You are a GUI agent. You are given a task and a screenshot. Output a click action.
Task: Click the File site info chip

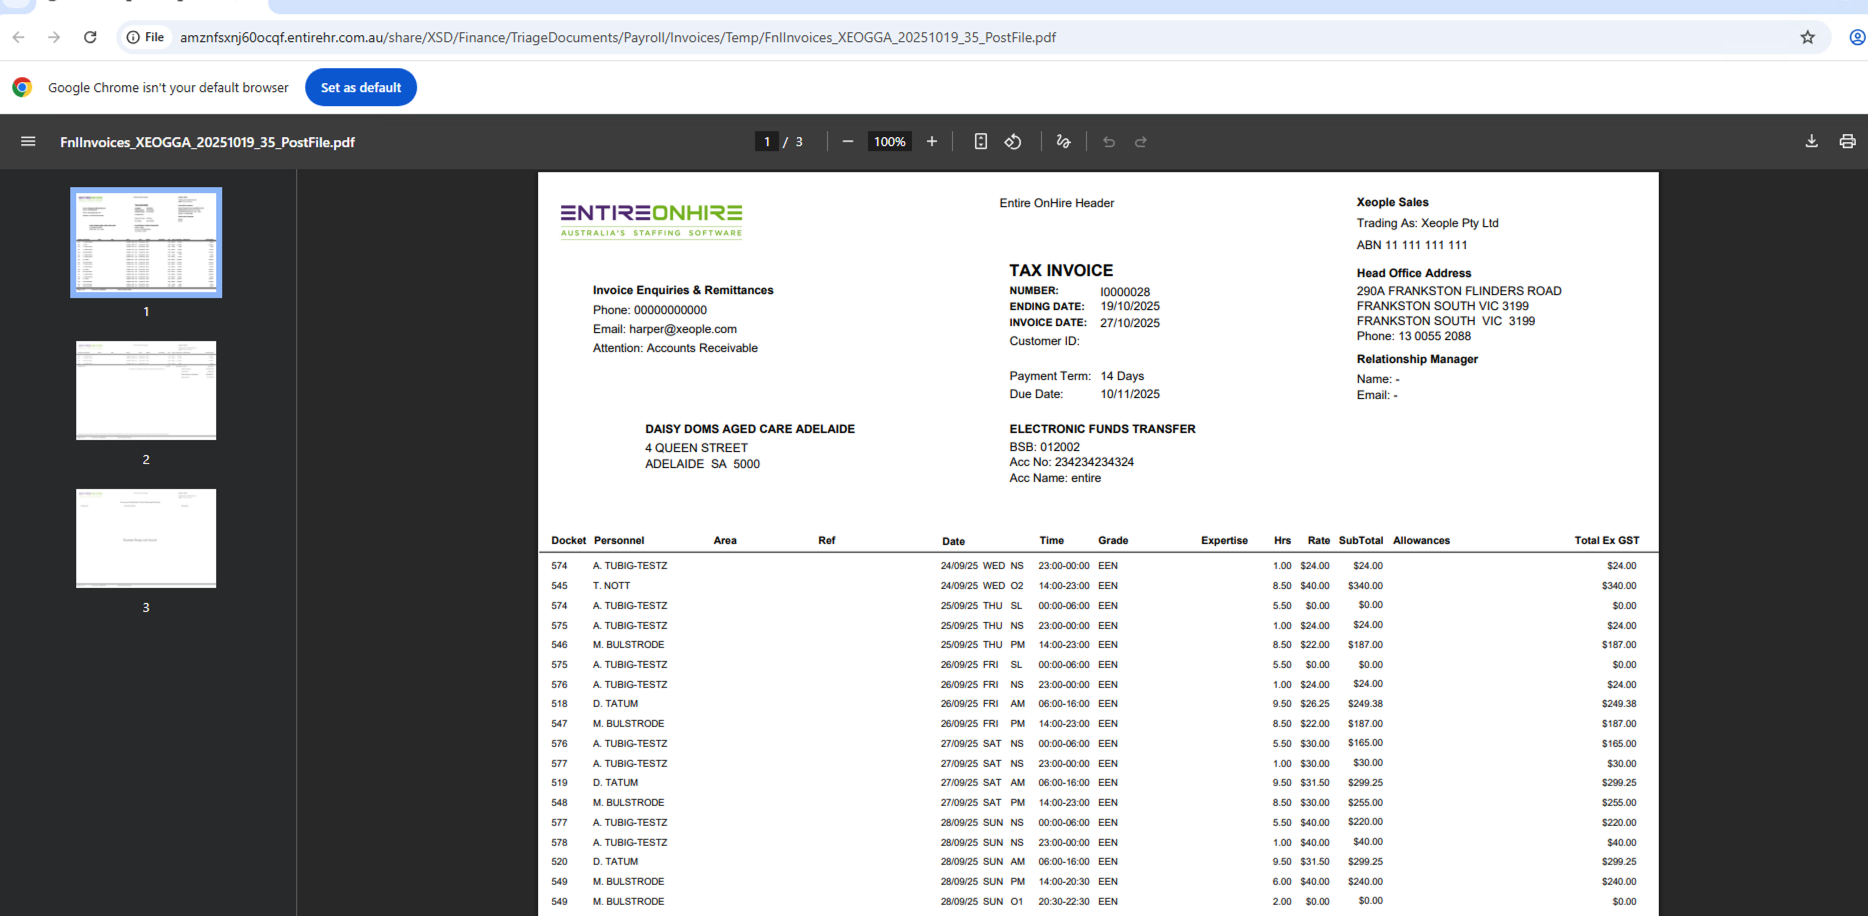(x=145, y=37)
